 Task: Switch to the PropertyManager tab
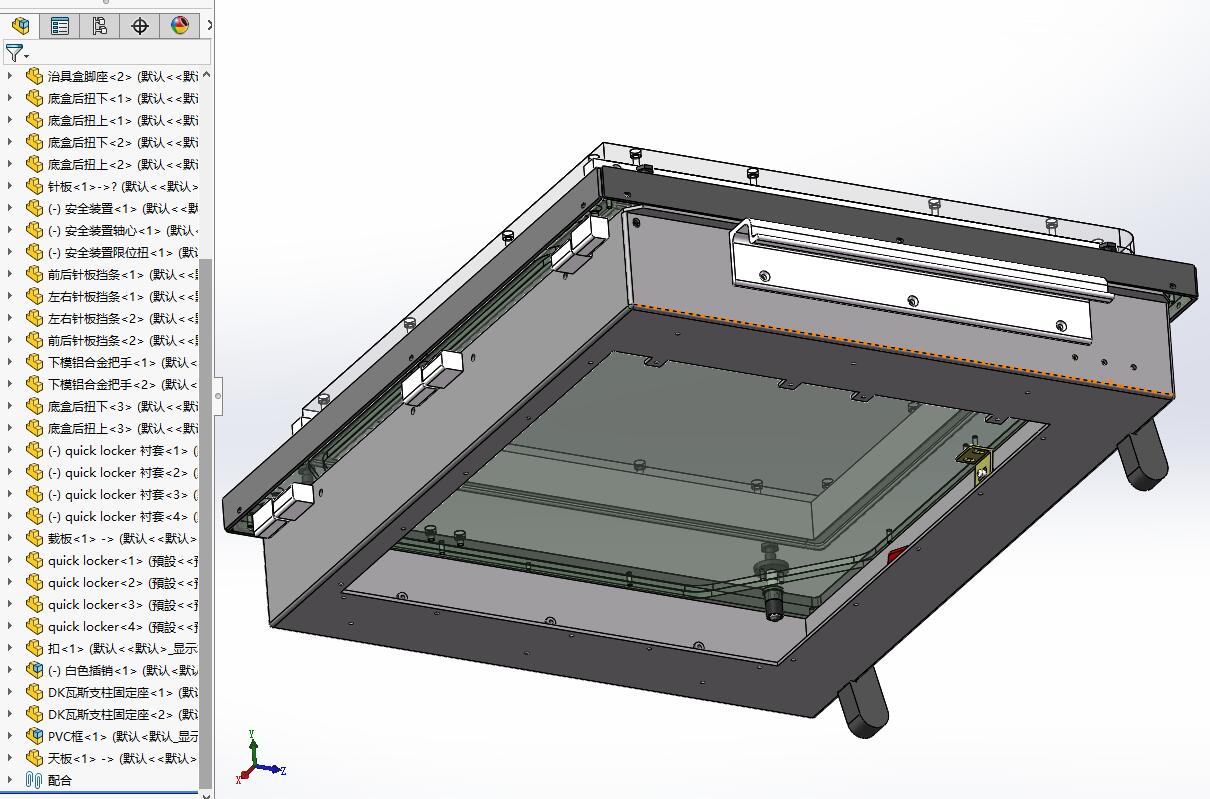60,26
